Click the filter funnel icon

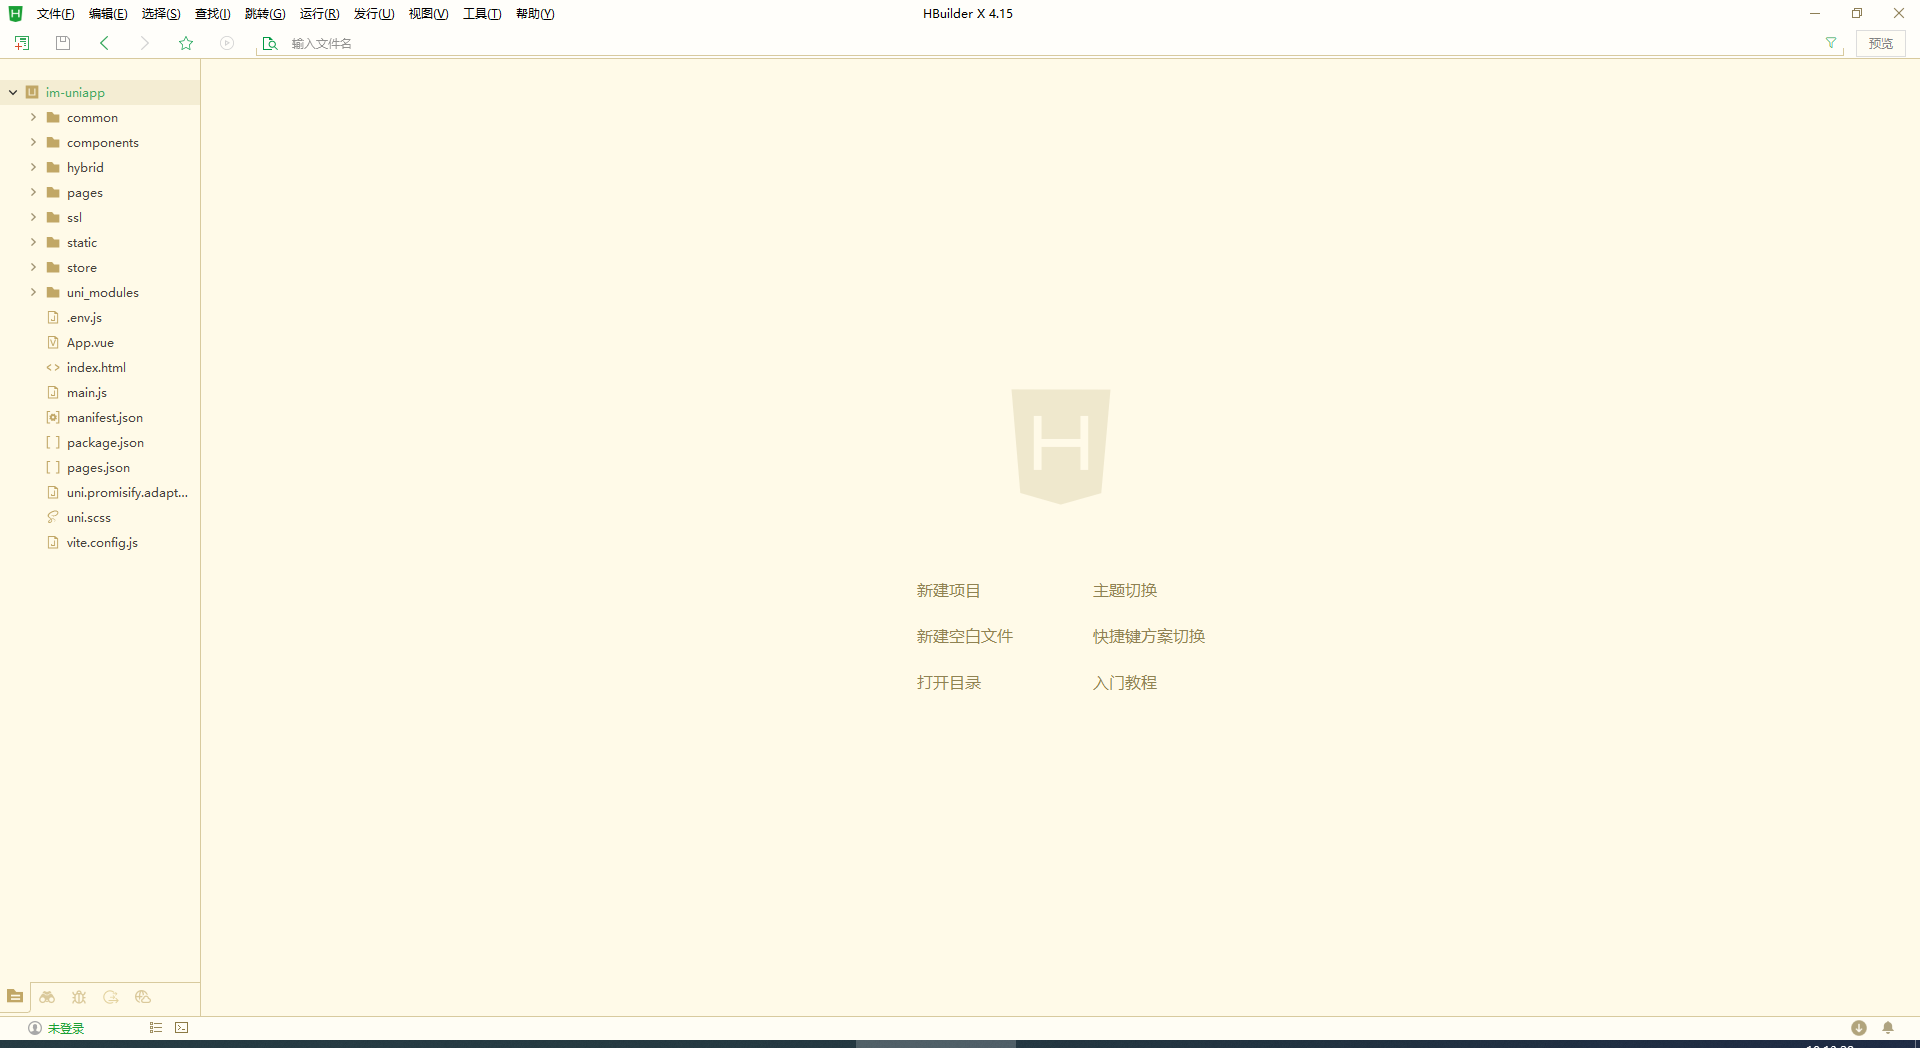click(x=1831, y=43)
